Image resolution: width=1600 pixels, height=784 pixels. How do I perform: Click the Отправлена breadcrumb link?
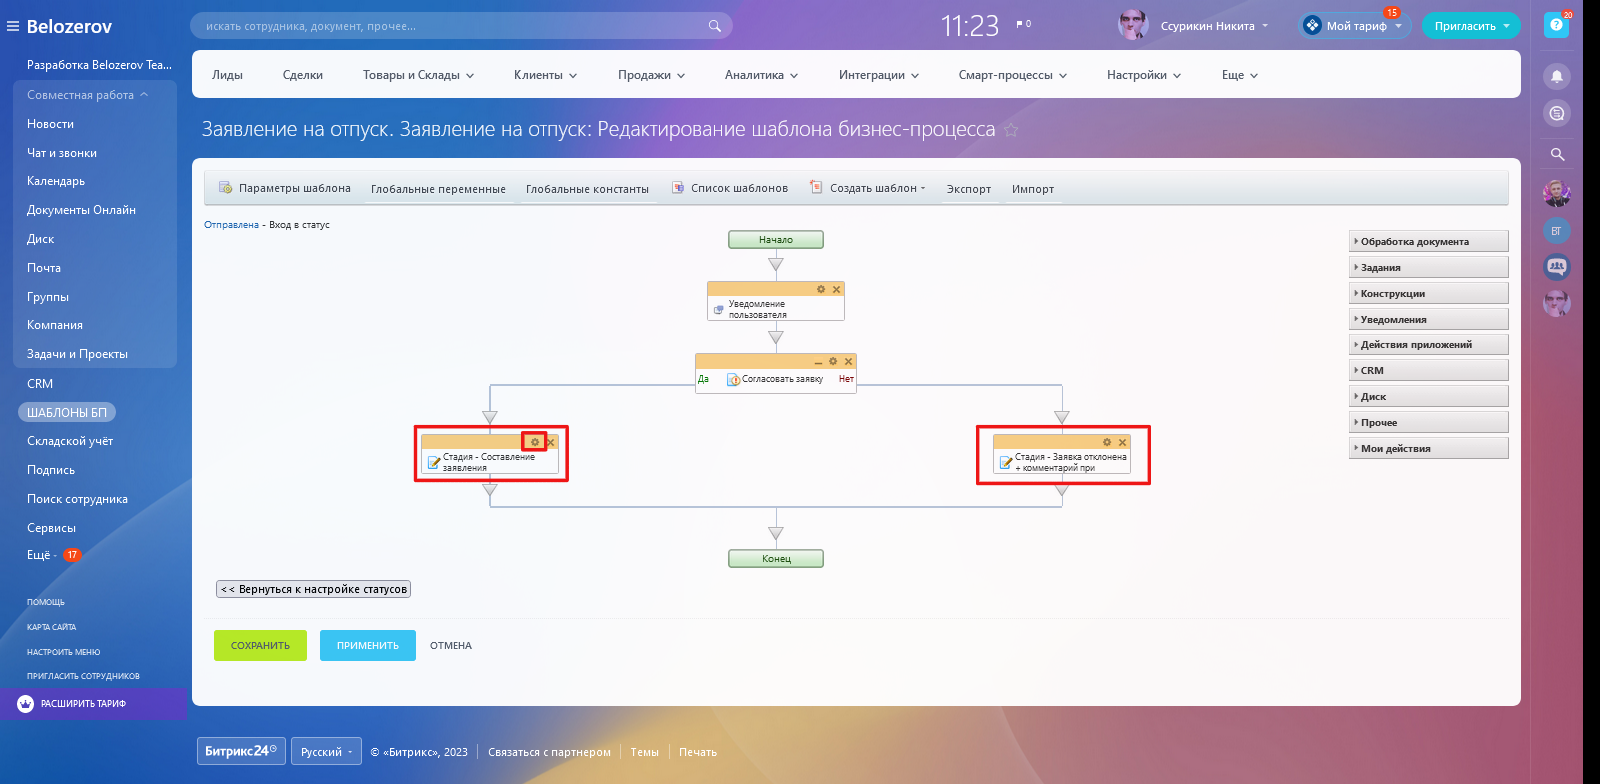pos(231,225)
